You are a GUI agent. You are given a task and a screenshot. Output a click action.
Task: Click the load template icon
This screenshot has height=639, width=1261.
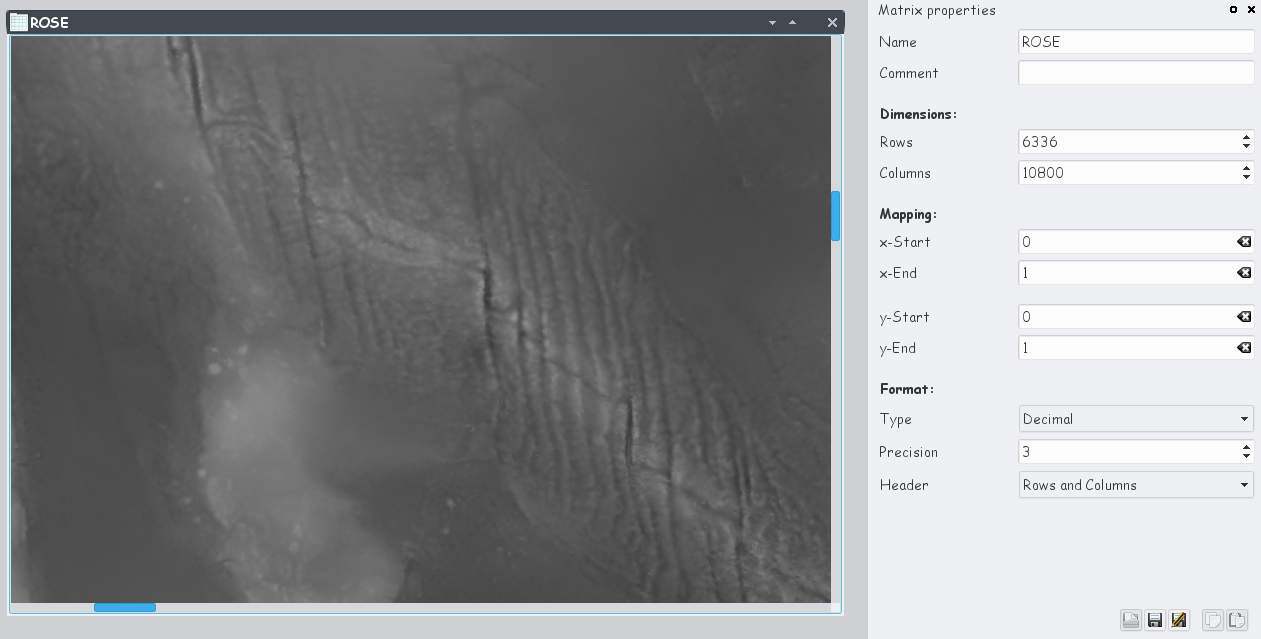click(x=1131, y=620)
